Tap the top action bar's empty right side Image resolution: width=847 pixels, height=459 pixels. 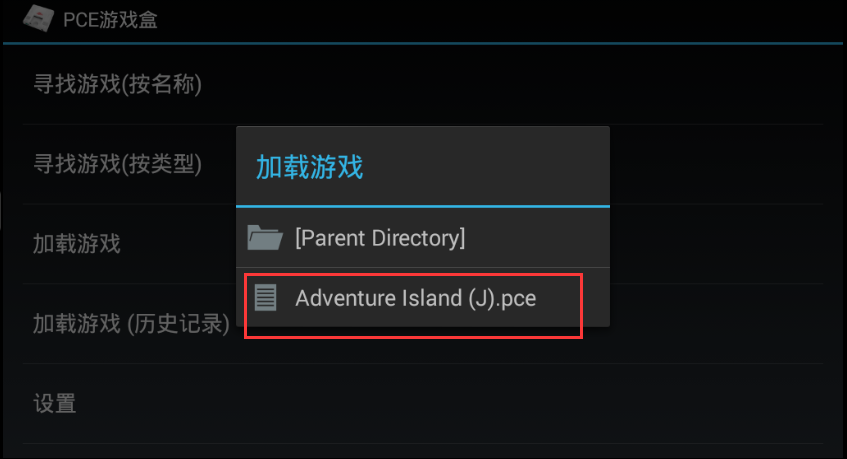pos(502,21)
